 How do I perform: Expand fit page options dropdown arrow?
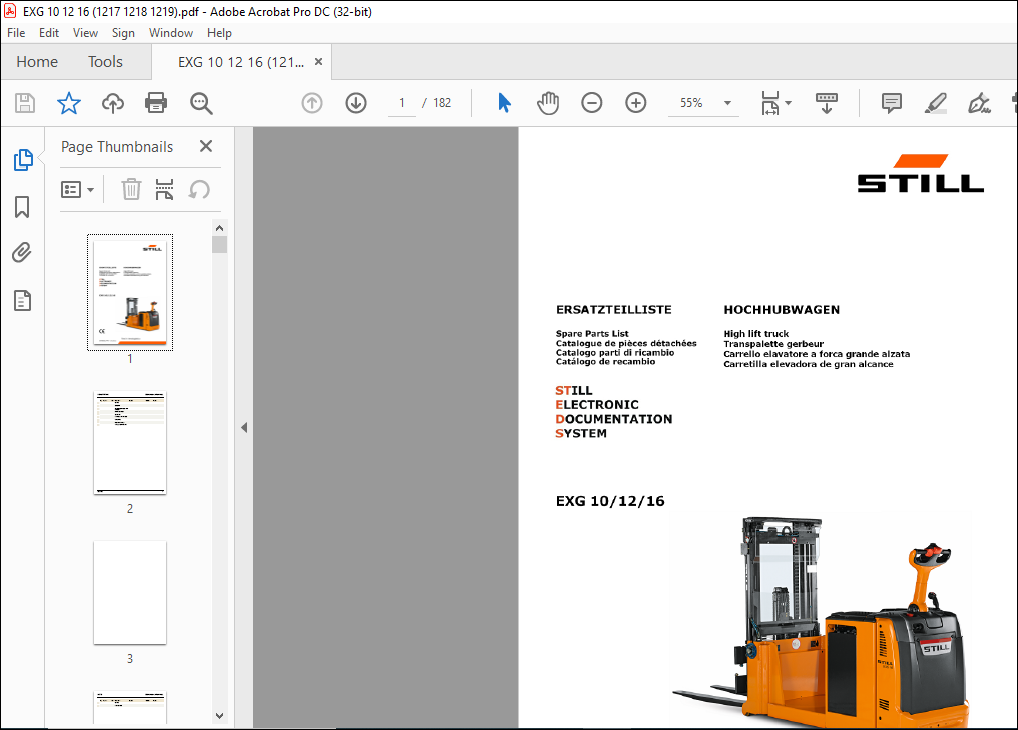coord(788,103)
